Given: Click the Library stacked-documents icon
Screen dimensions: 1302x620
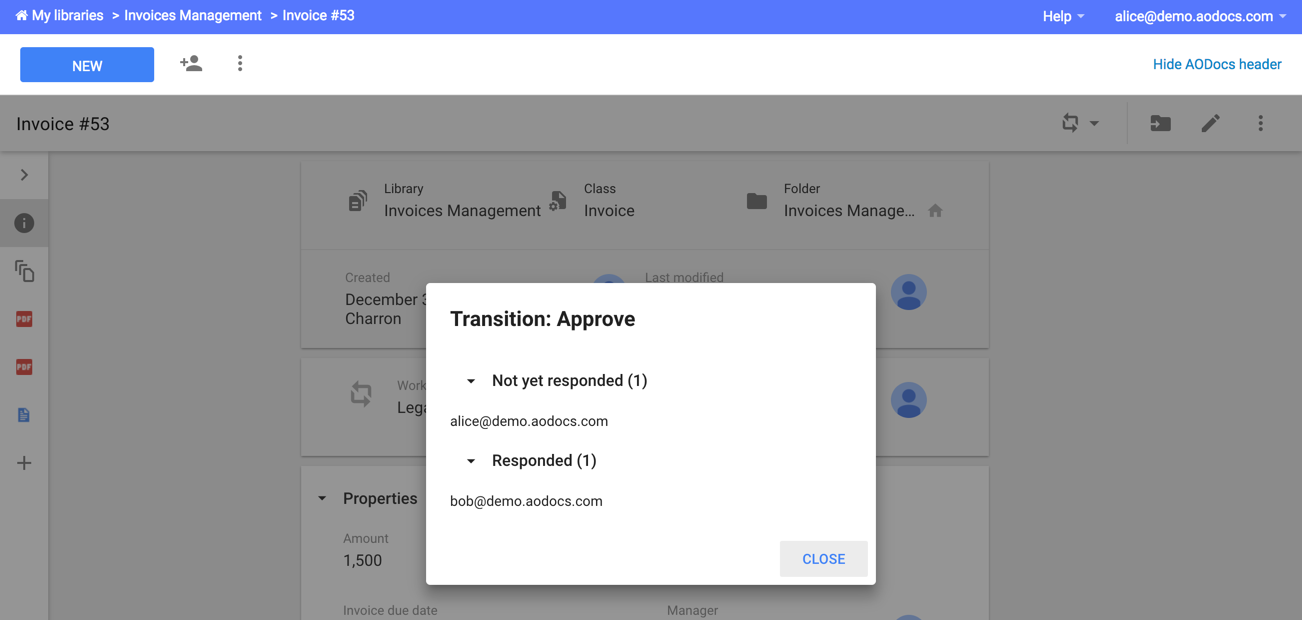Looking at the screenshot, I should [357, 201].
